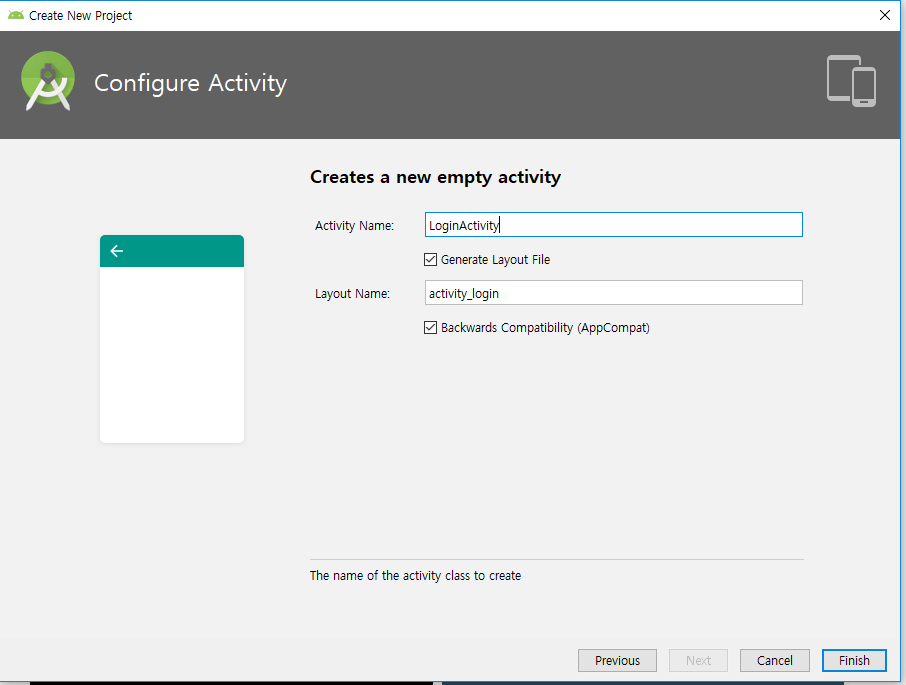Viewport: 906px width, 685px height.
Task: Click the 'Creates a new empty activity' heading
Action: click(435, 177)
